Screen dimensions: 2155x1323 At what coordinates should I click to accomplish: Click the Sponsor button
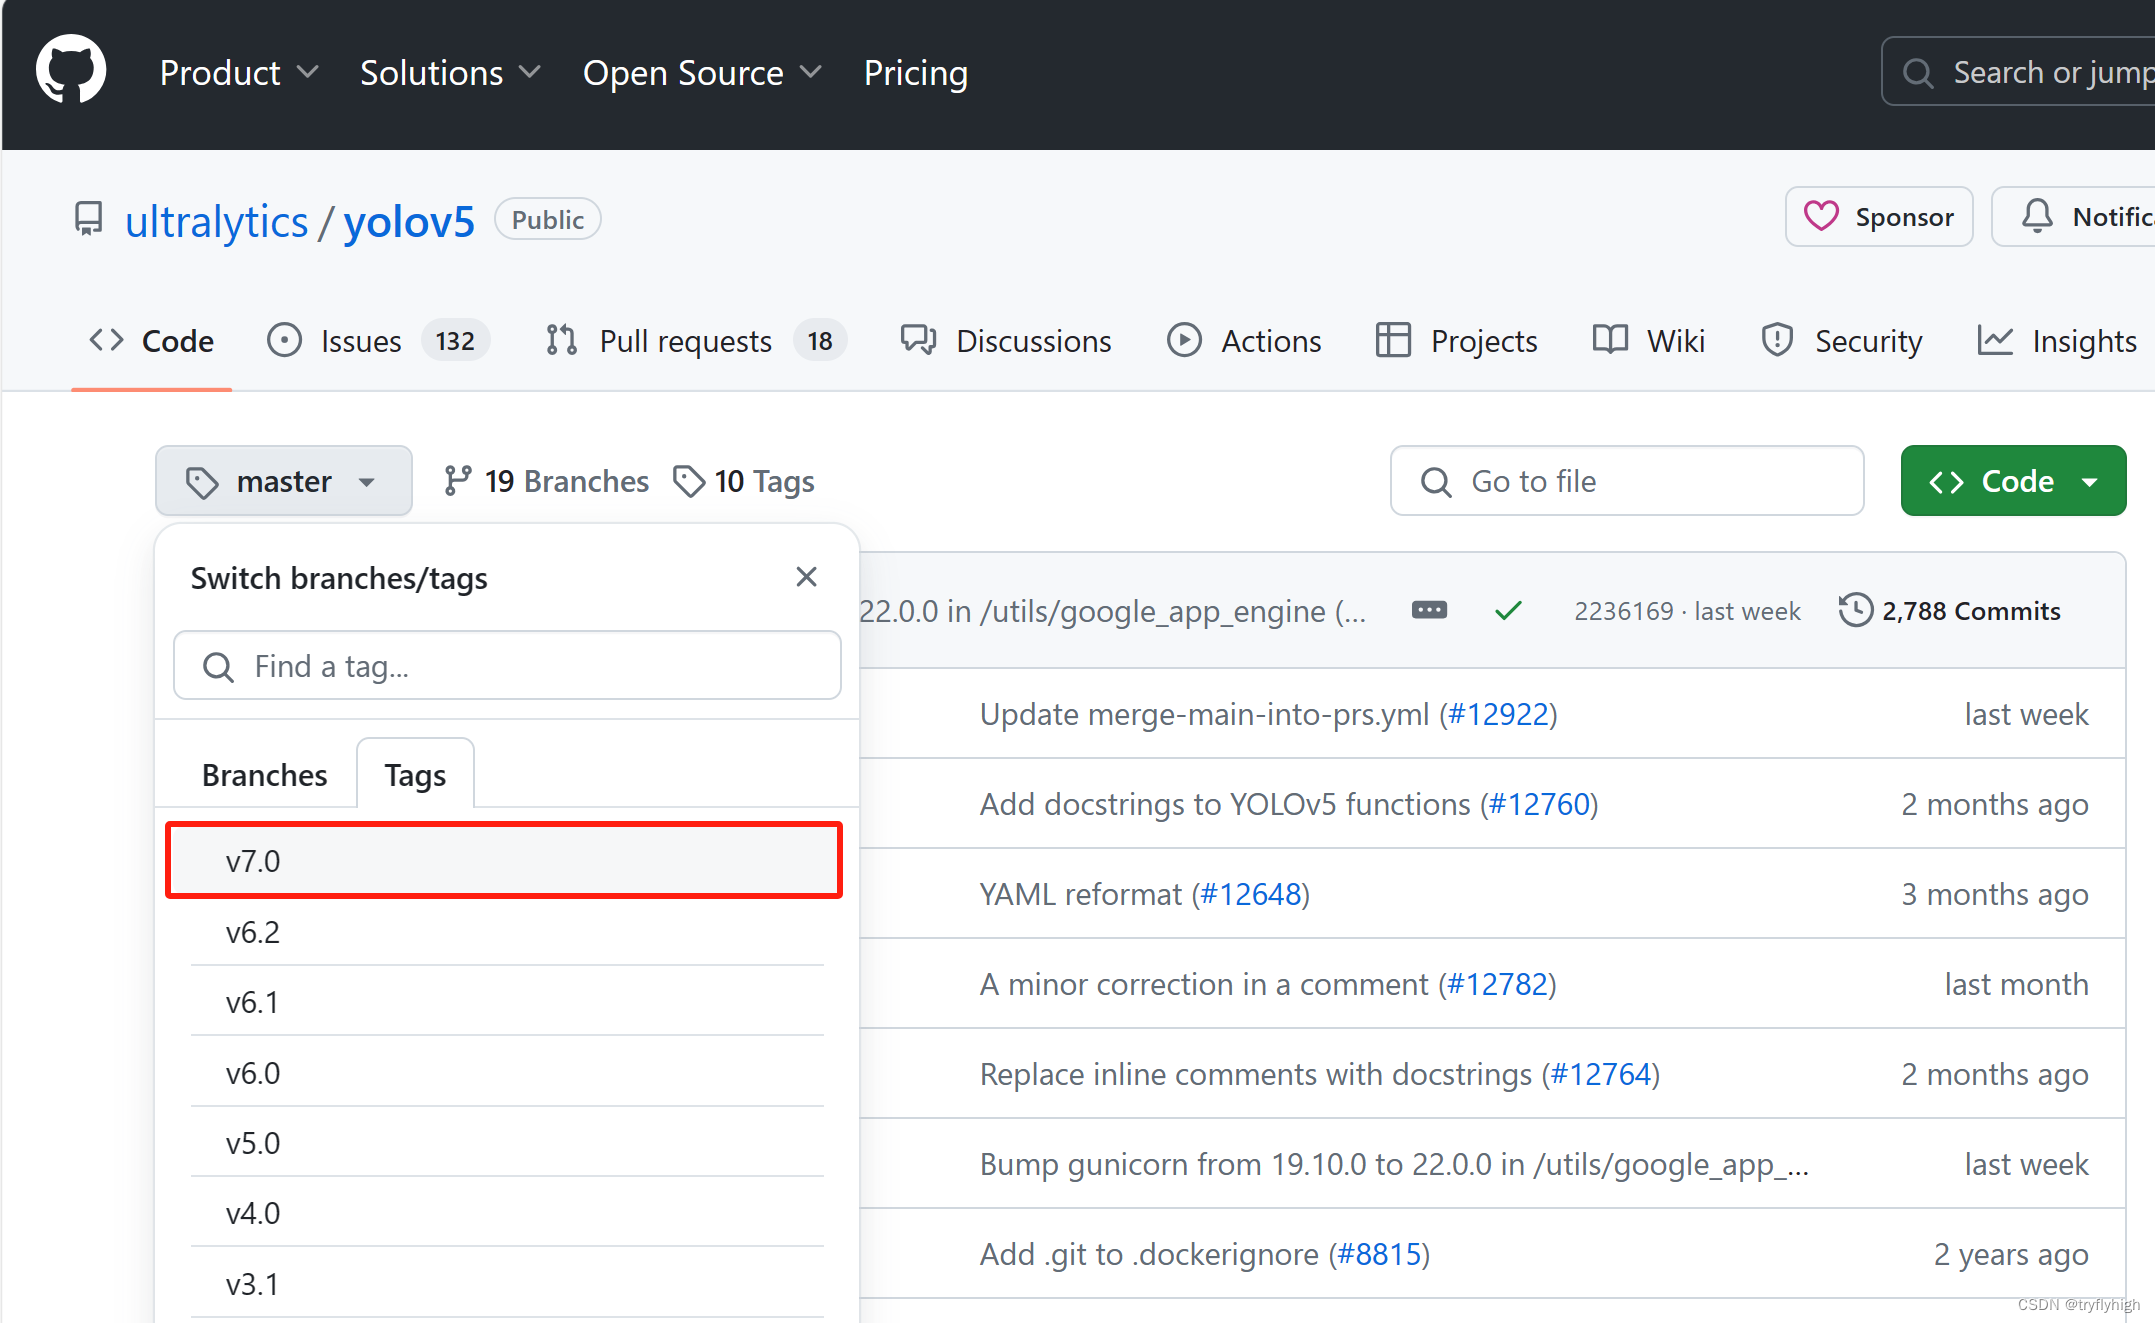coord(1878,217)
